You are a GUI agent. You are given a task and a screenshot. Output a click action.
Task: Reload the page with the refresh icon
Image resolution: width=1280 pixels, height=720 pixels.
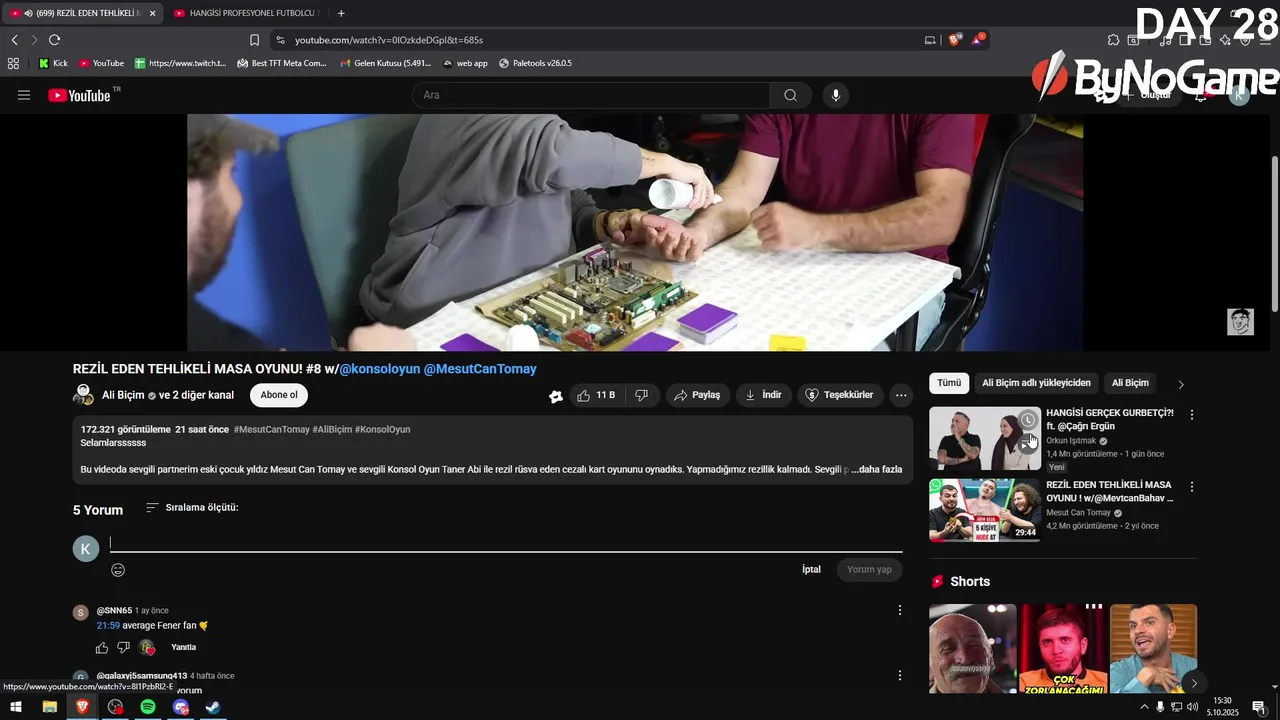(54, 40)
